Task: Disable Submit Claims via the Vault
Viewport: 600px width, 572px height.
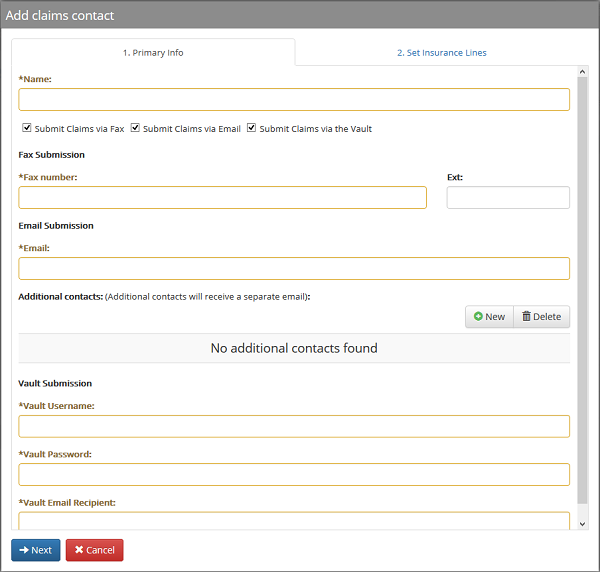Action: point(252,128)
